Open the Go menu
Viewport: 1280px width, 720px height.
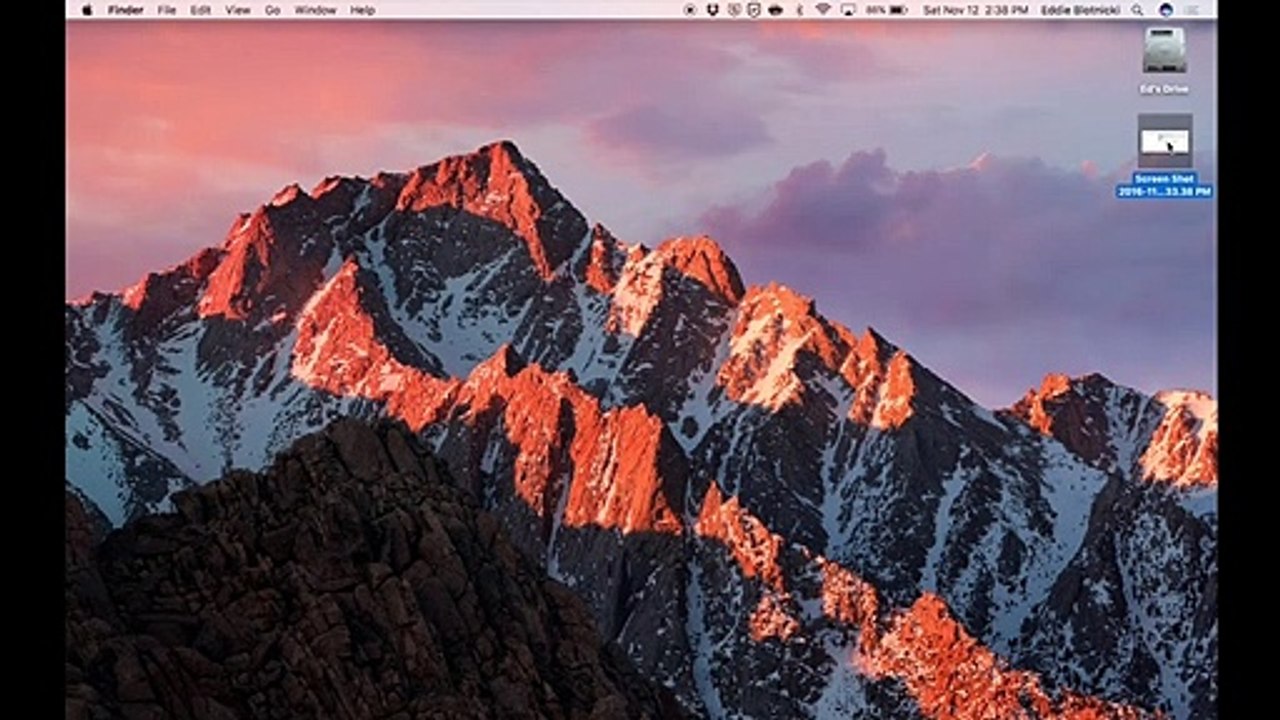(x=273, y=10)
